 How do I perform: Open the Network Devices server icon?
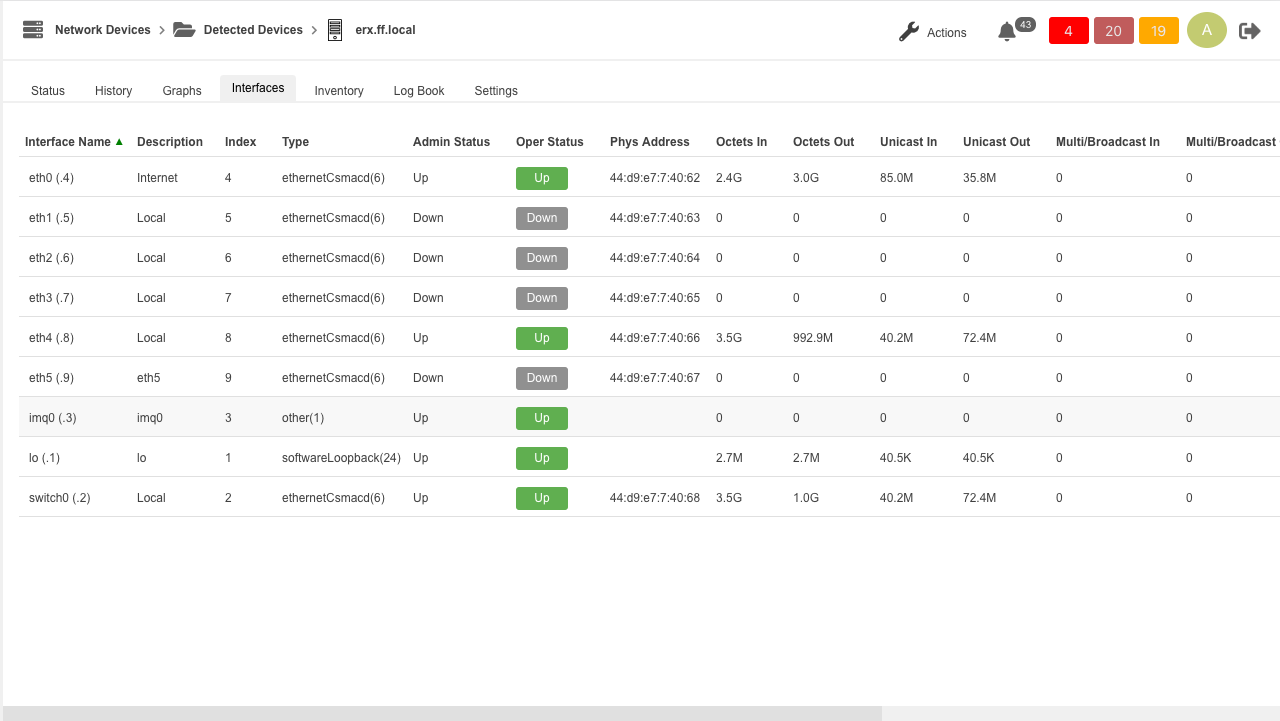pyautogui.click(x=33, y=30)
